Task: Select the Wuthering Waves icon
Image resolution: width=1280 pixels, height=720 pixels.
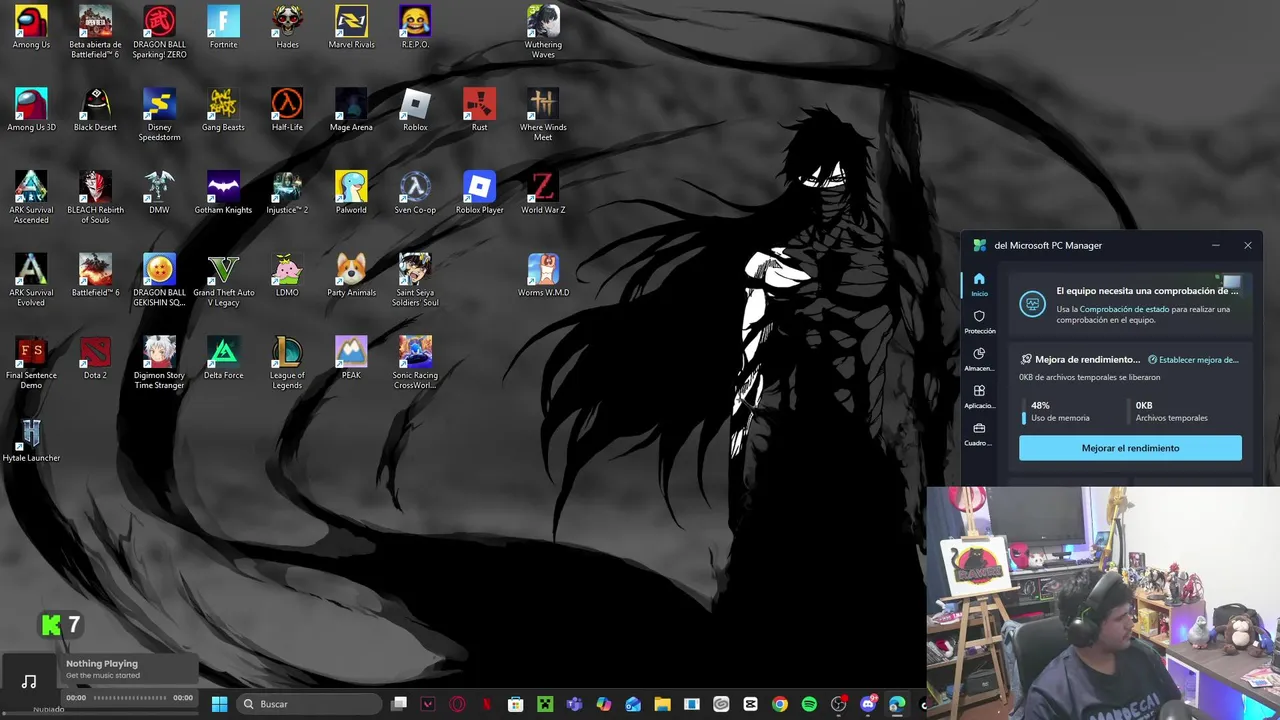Action: [x=543, y=32]
